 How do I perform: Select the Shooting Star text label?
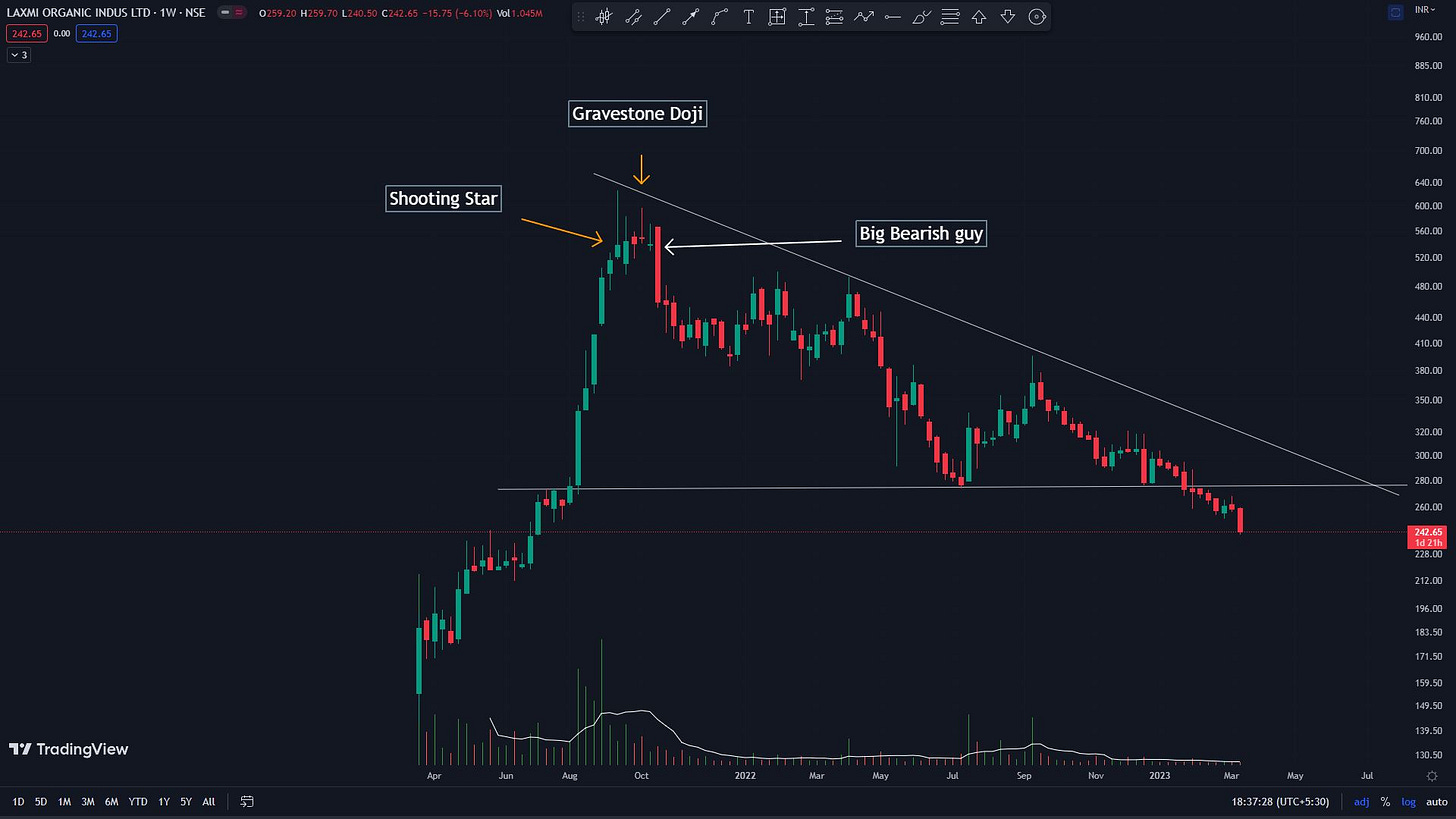(x=443, y=199)
